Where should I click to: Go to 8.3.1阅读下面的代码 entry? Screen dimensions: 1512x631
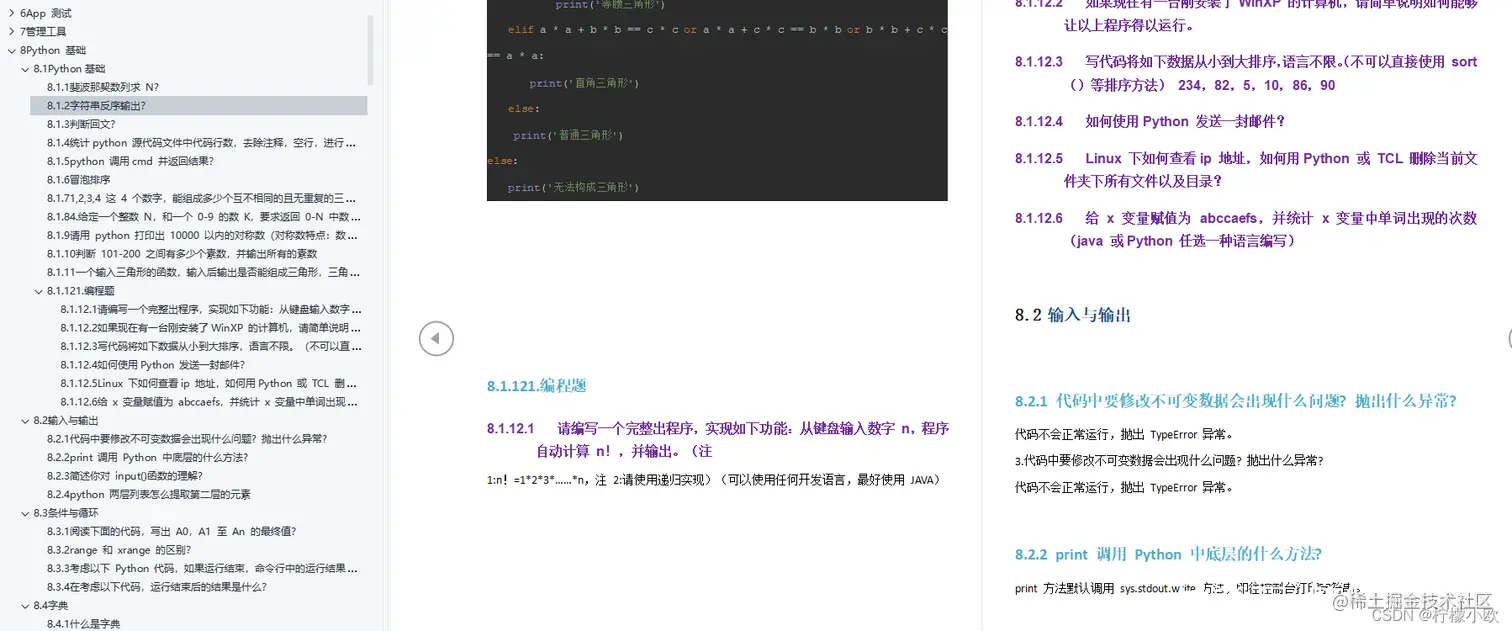pyautogui.click(x=171, y=532)
